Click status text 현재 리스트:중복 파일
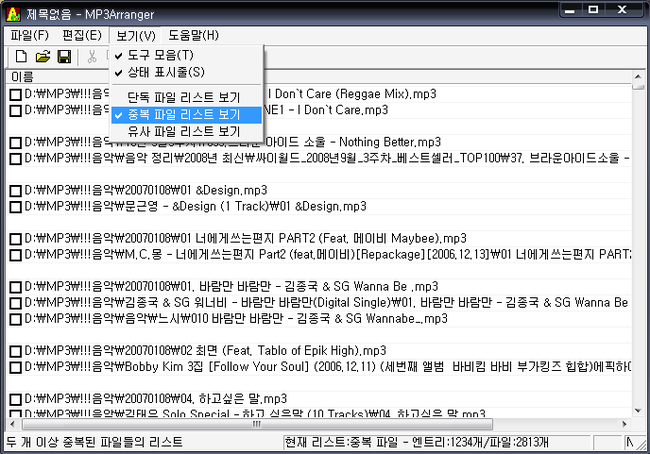 (341, 443)
